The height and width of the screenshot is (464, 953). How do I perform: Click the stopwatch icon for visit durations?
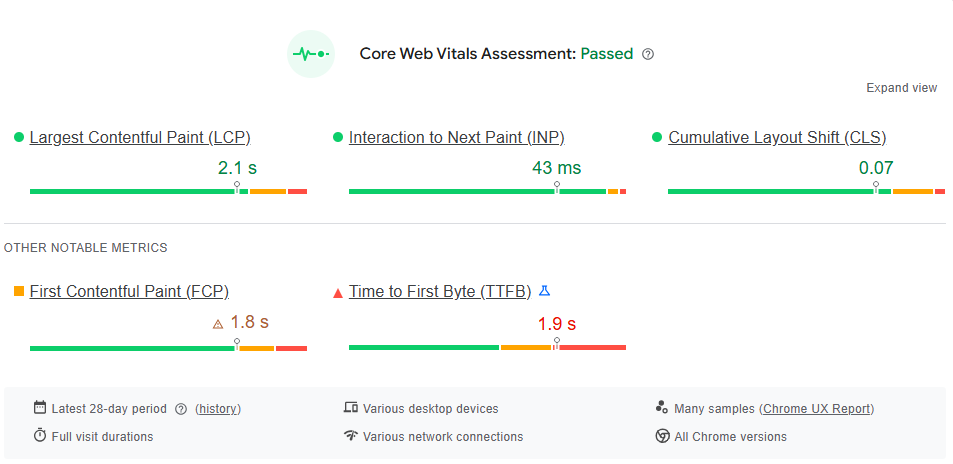pos(40,436)
